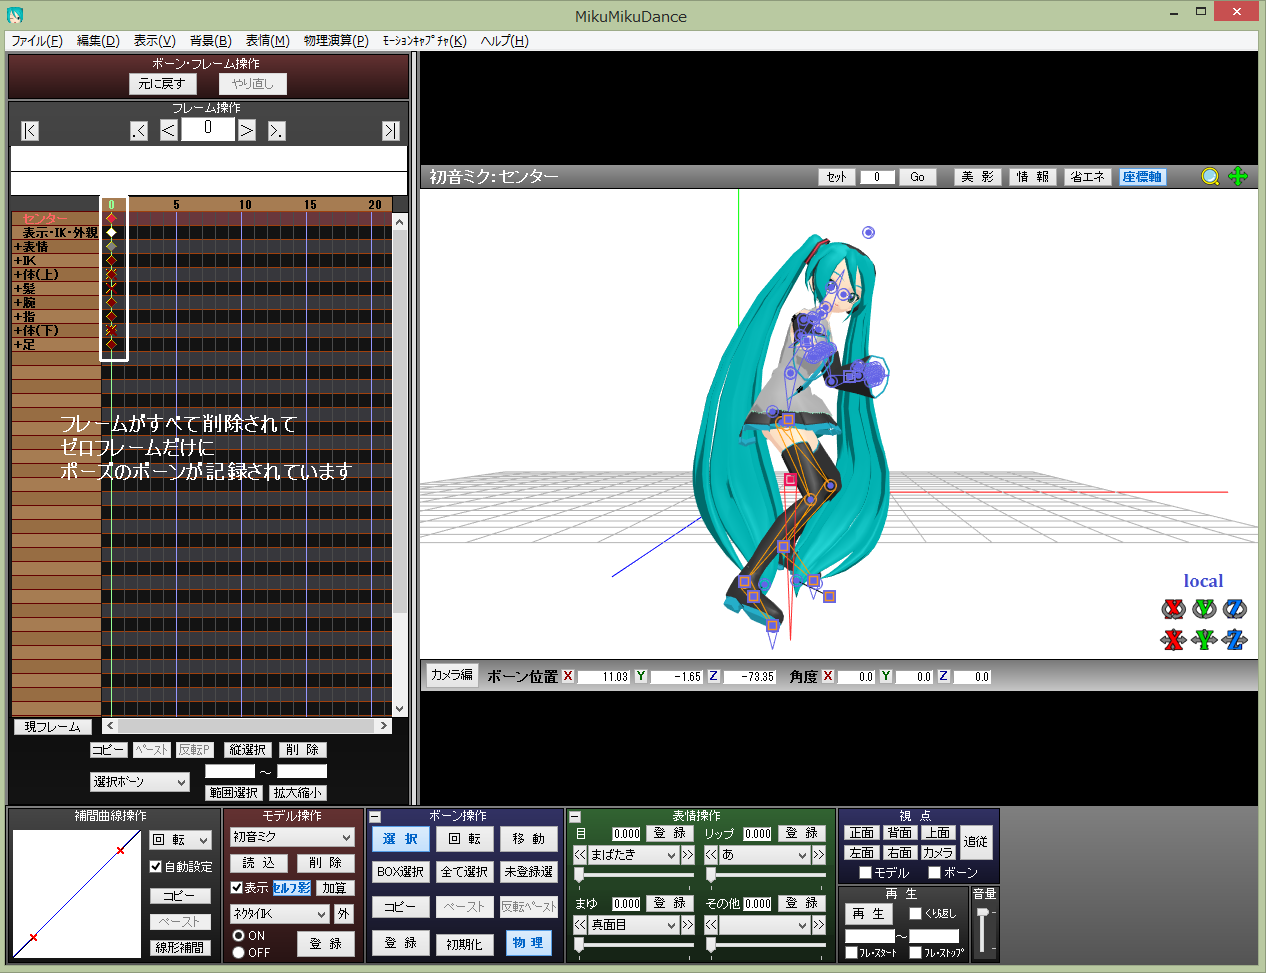The image size is (1266, 973).
Task: Open the 物理演算(P) menu
Action: coord(336,41)
